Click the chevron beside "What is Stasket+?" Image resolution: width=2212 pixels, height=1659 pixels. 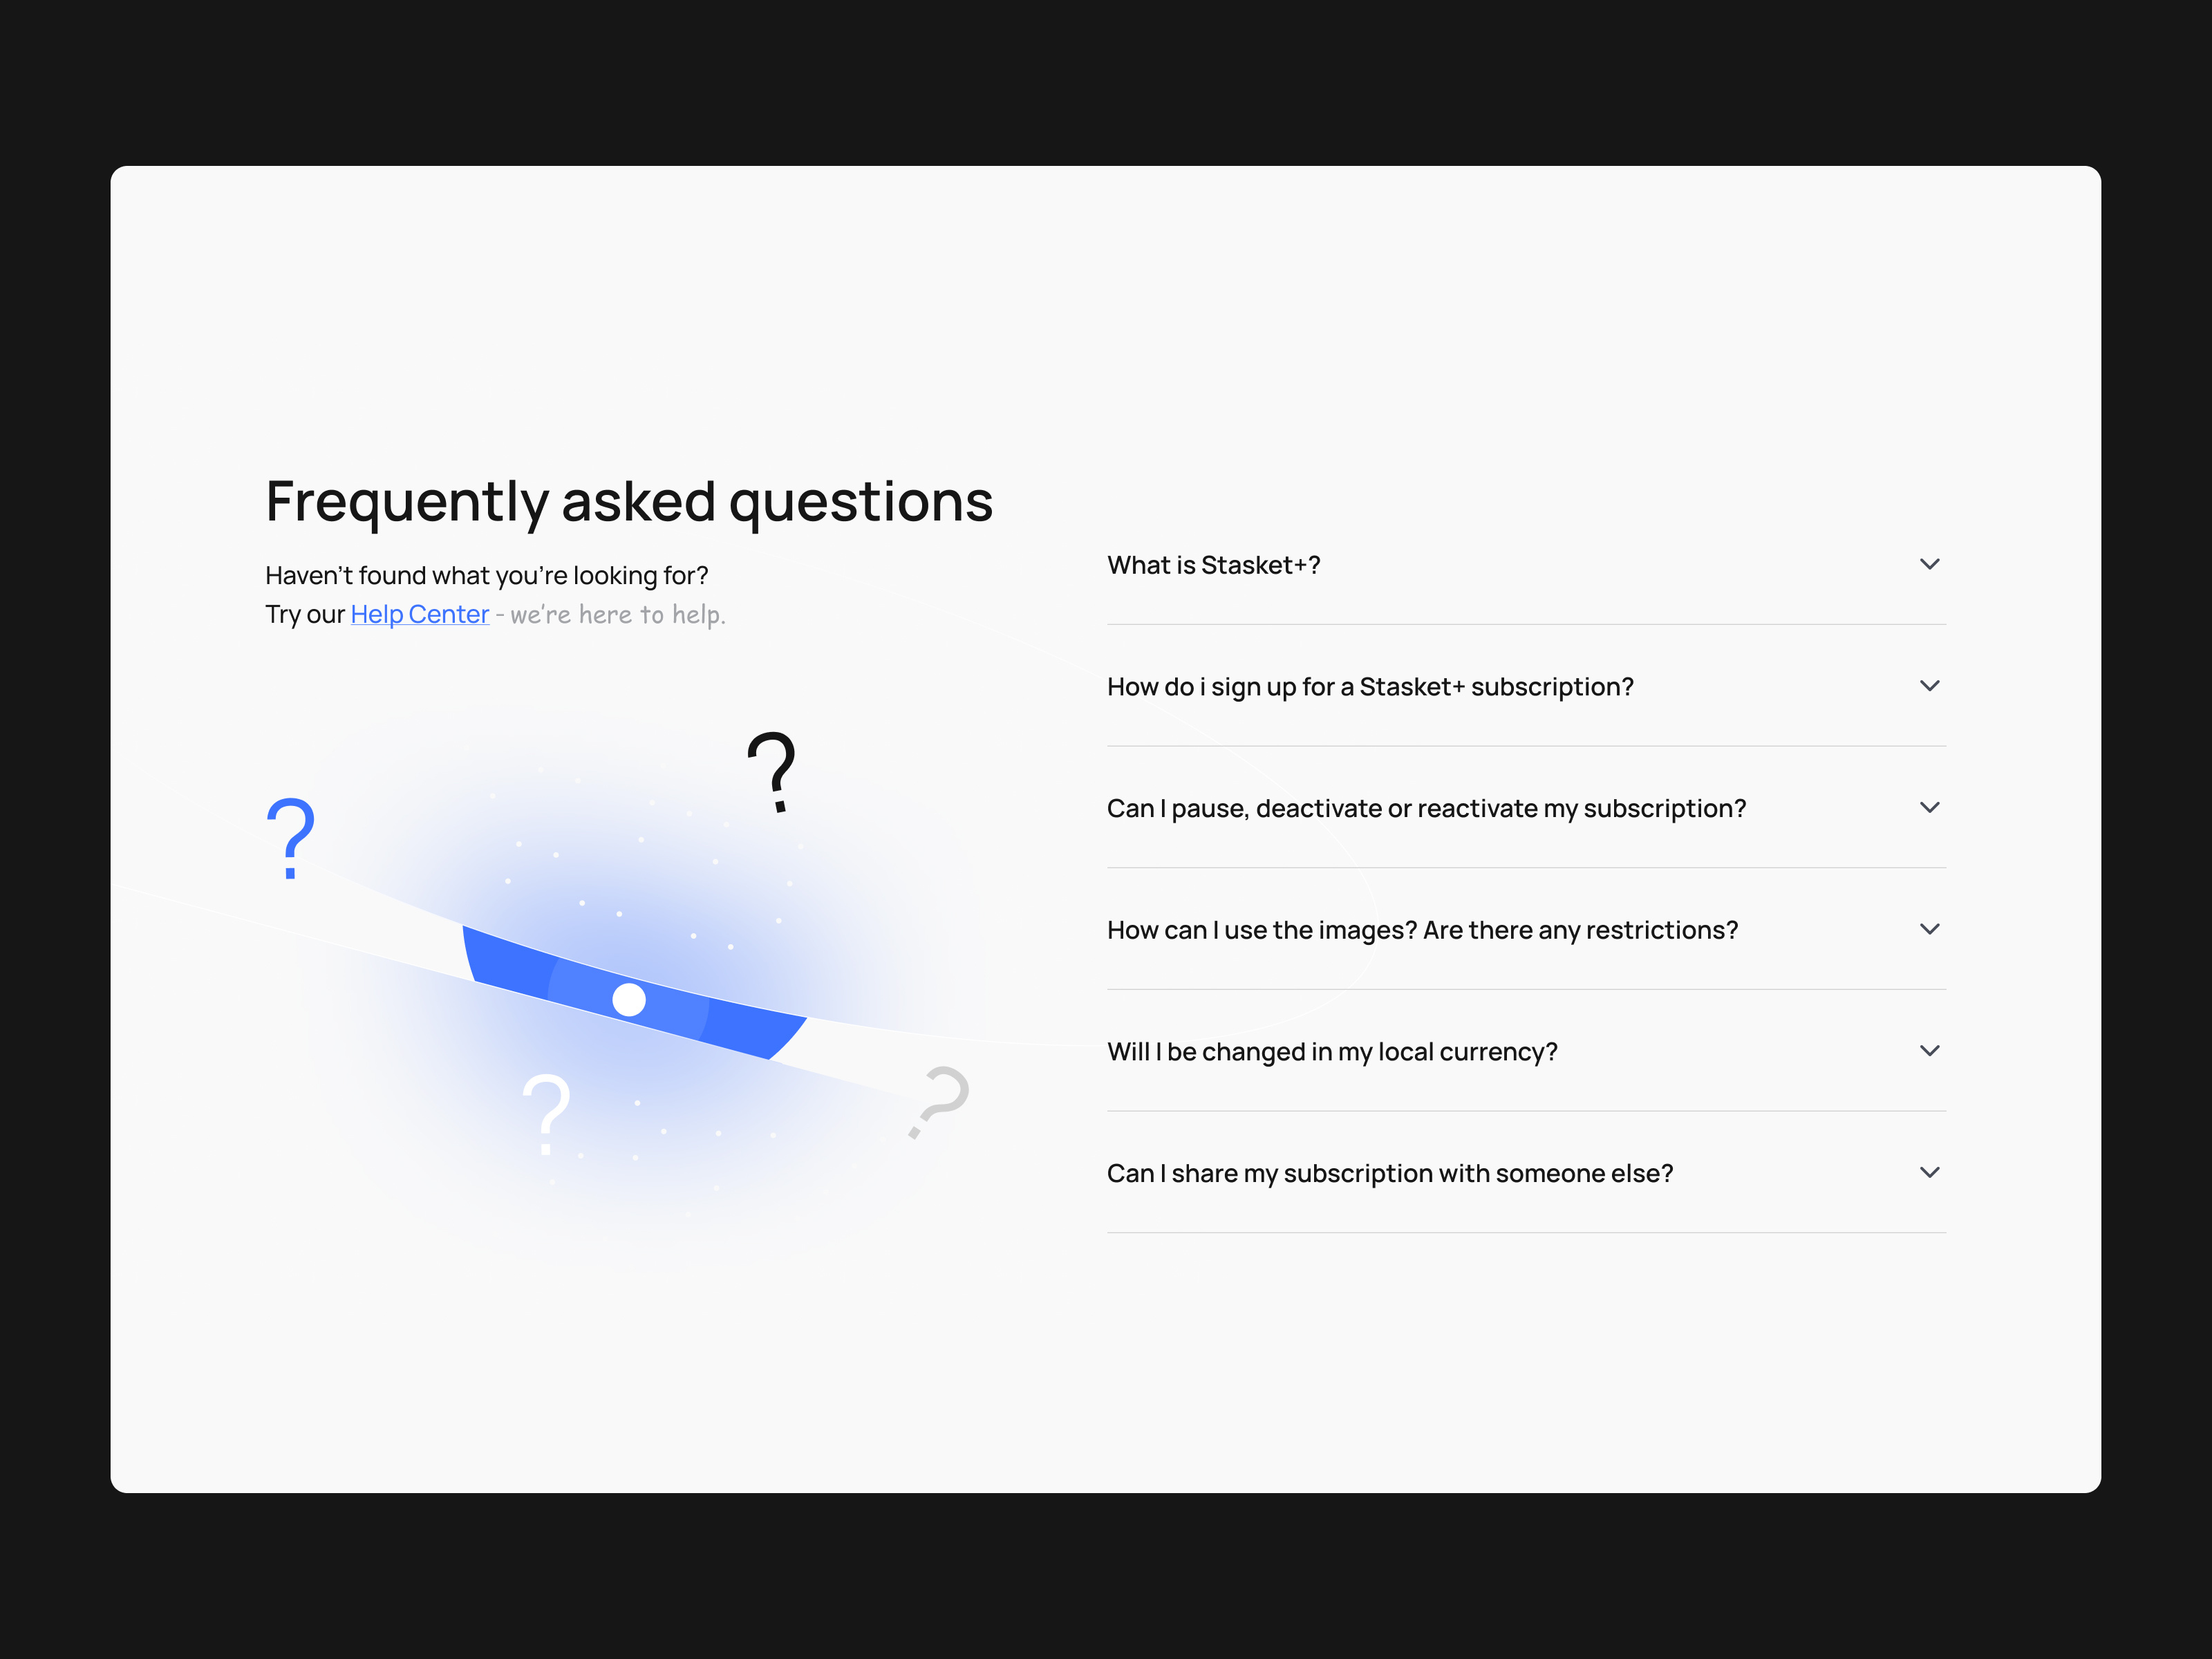pos(1930,564)
